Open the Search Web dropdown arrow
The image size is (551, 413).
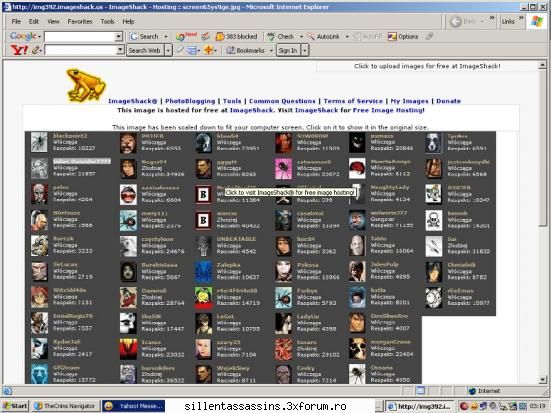(x=168, y=50)
